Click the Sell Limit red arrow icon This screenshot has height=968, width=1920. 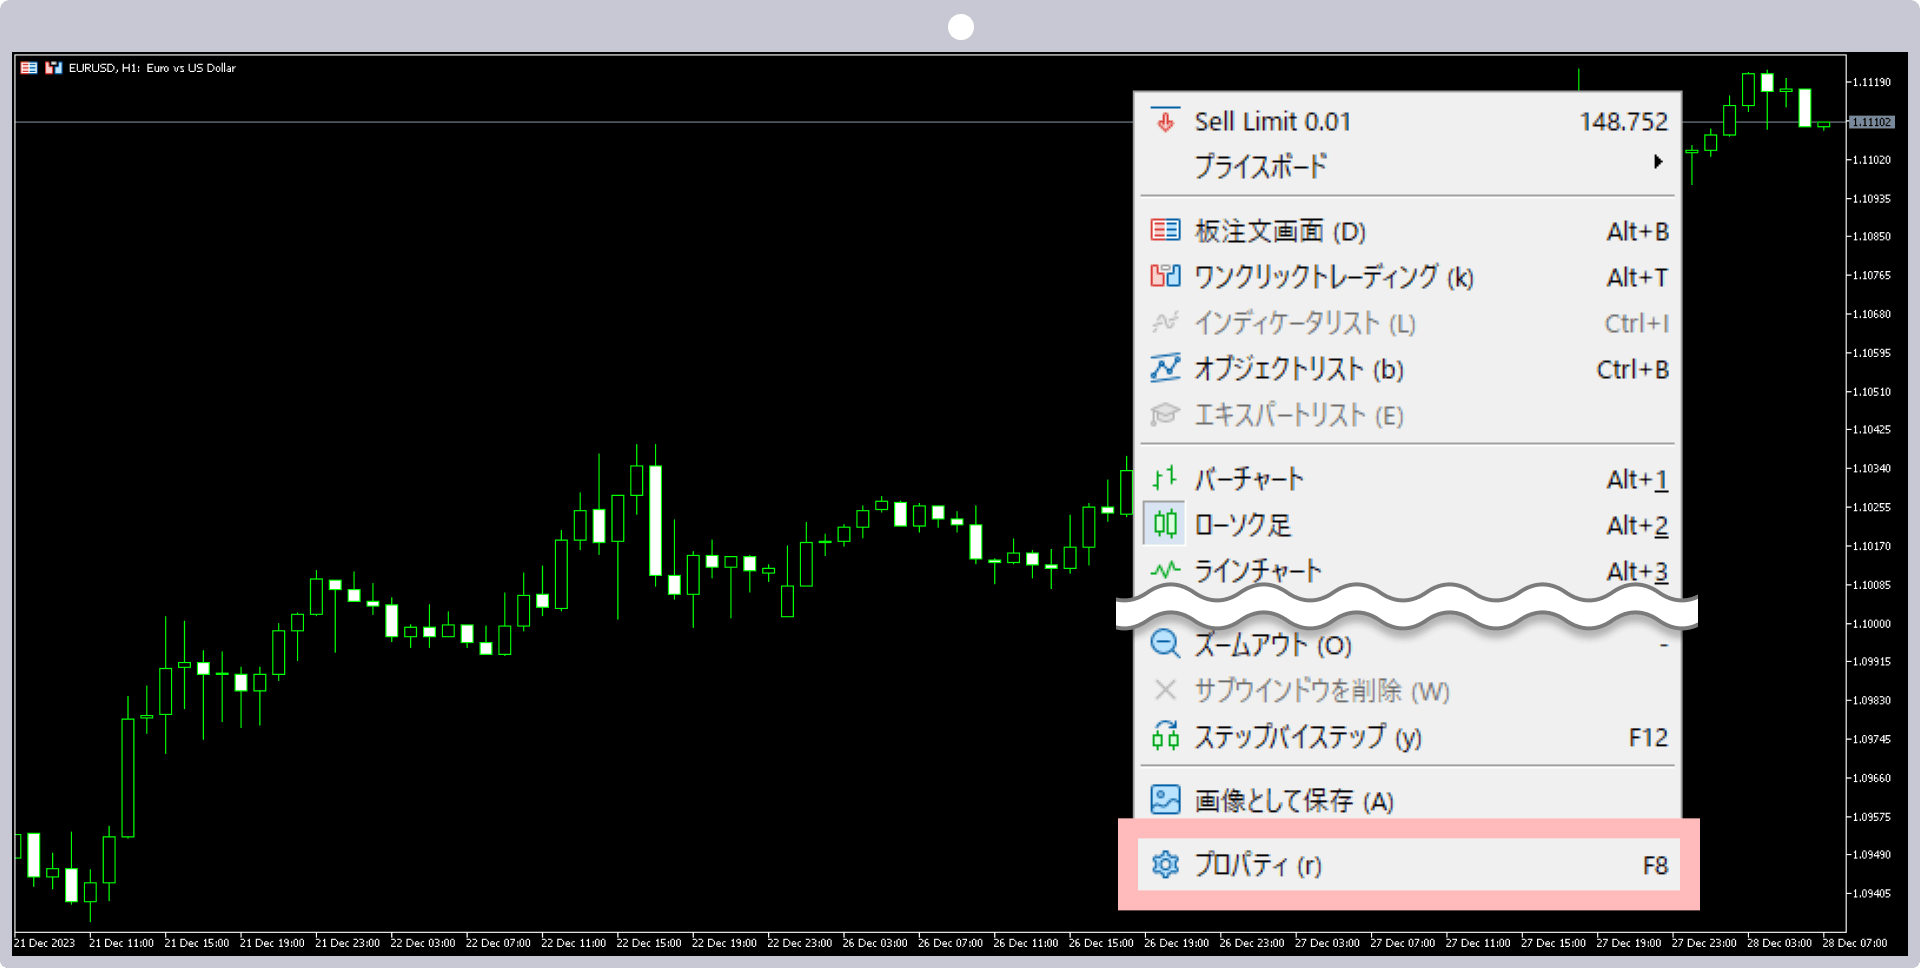pyautogui.click(x=1165, y=121)
